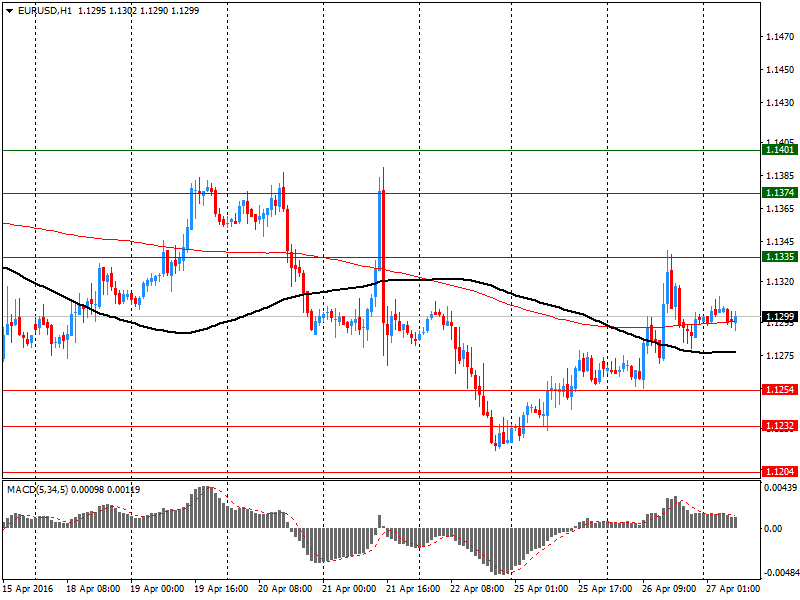Click the 20 Apr 08:00 time label
800x600 pixels.
[x=285, y=589]
